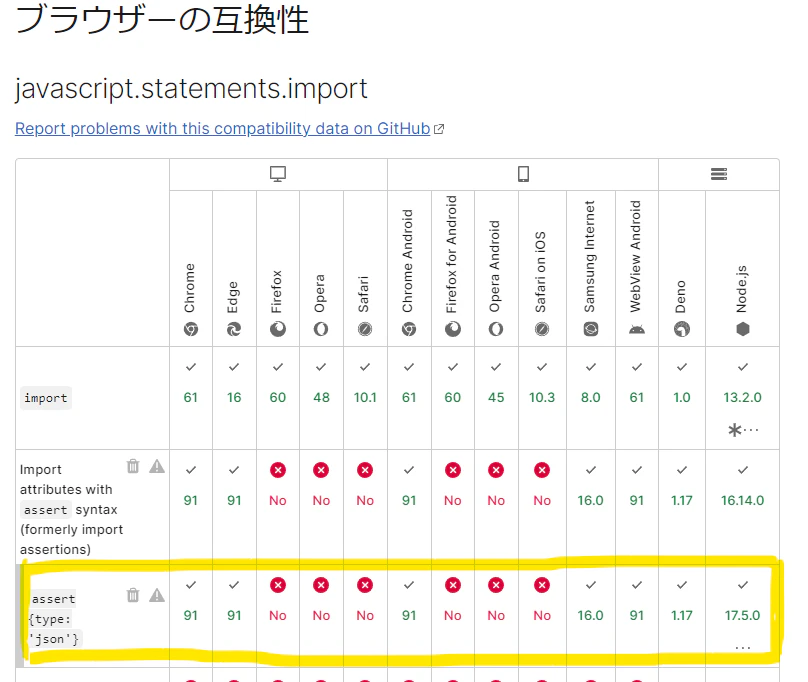
Task: Click the Safari on iOS logo icon
Action: pos(542,329)
